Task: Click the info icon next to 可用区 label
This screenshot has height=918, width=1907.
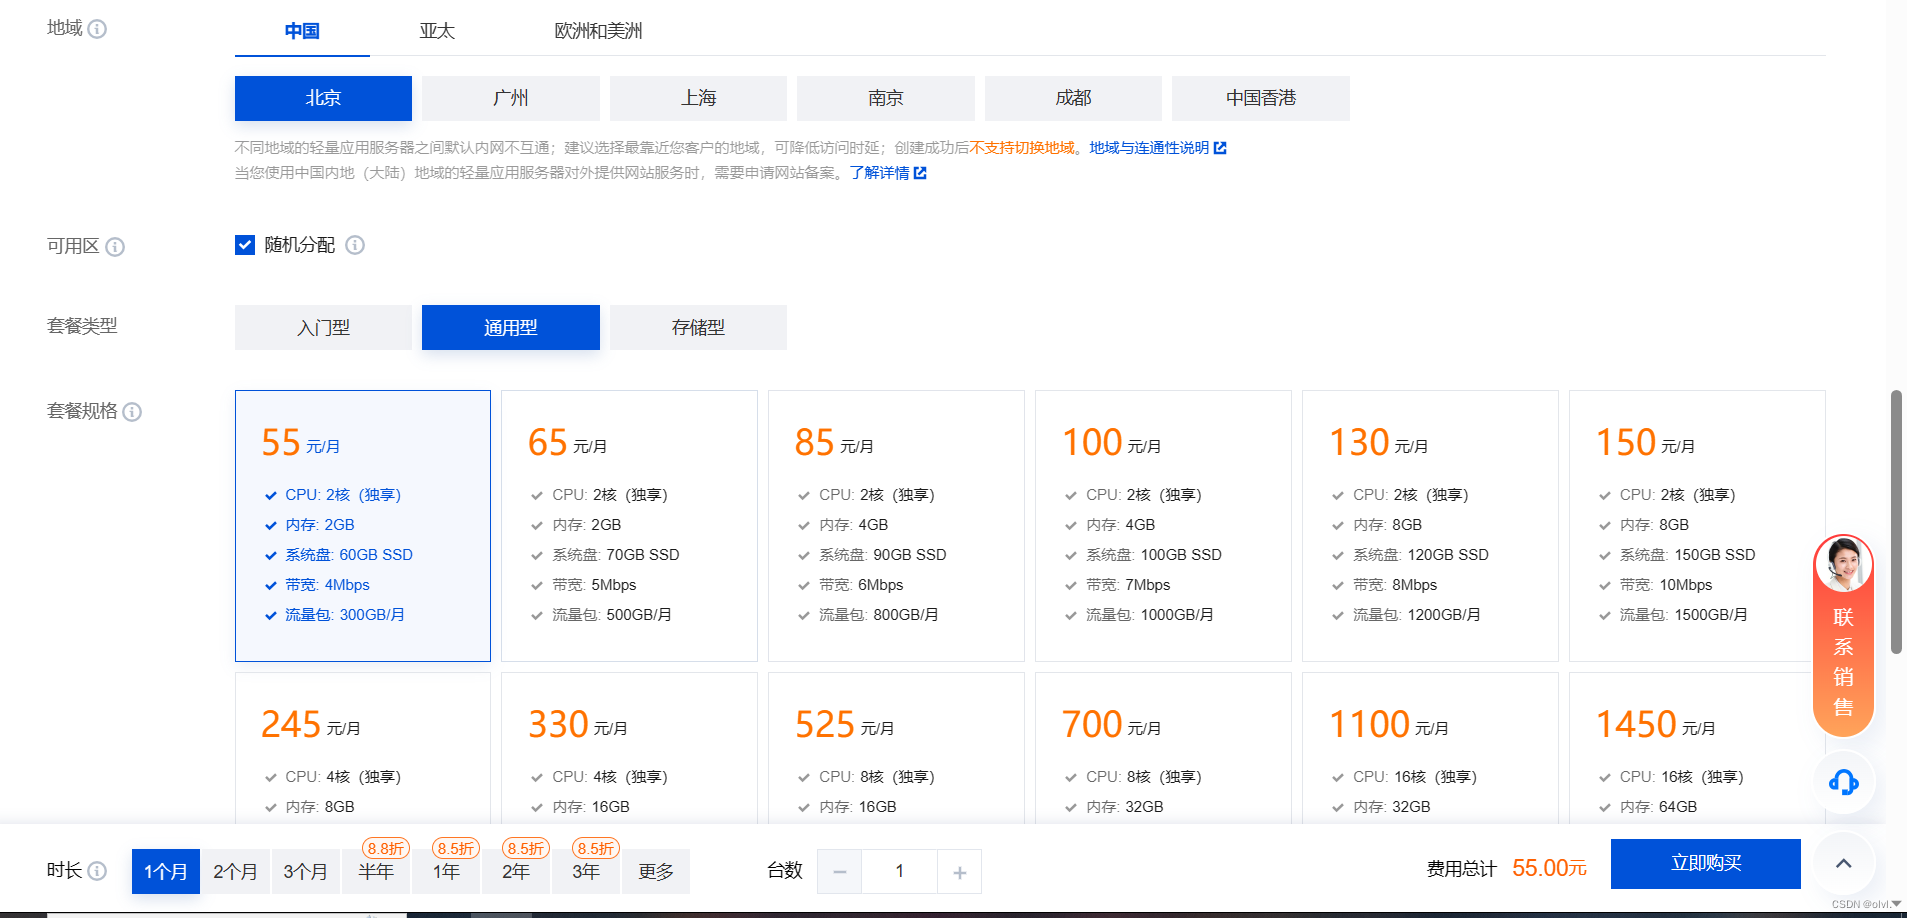Action: coord(115,247)
